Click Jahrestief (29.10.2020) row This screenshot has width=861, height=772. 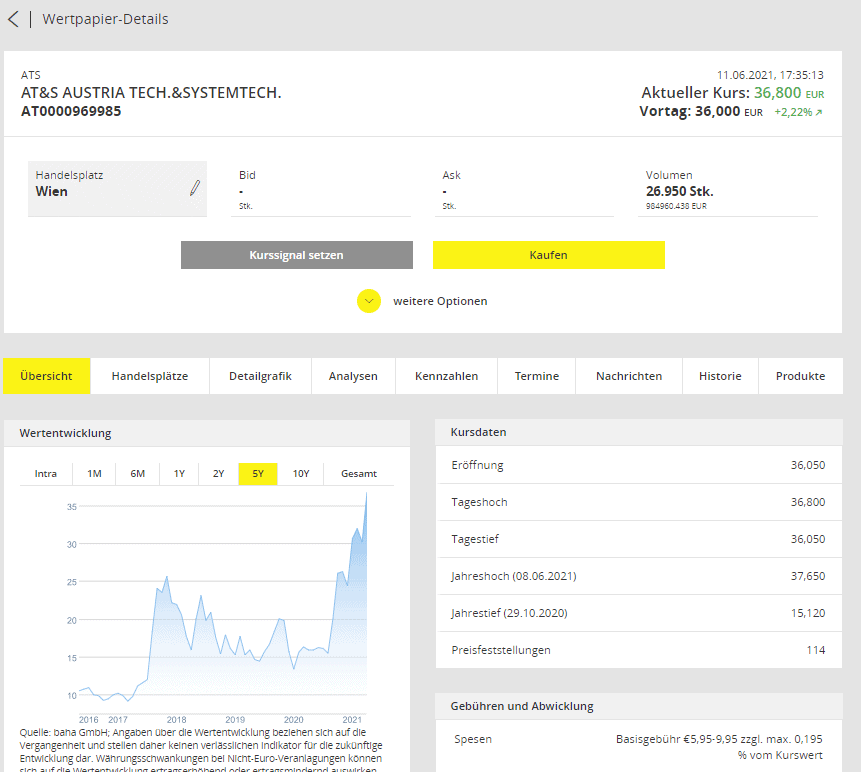640,613
